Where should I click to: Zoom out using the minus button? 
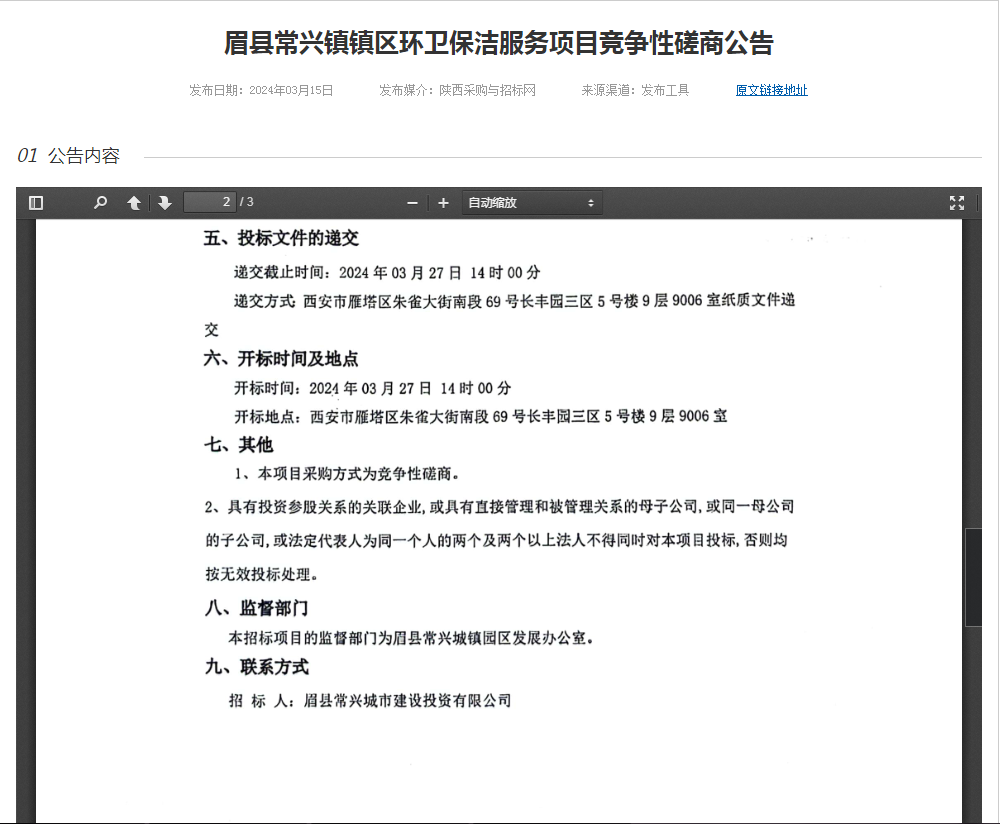coord(412,203)
